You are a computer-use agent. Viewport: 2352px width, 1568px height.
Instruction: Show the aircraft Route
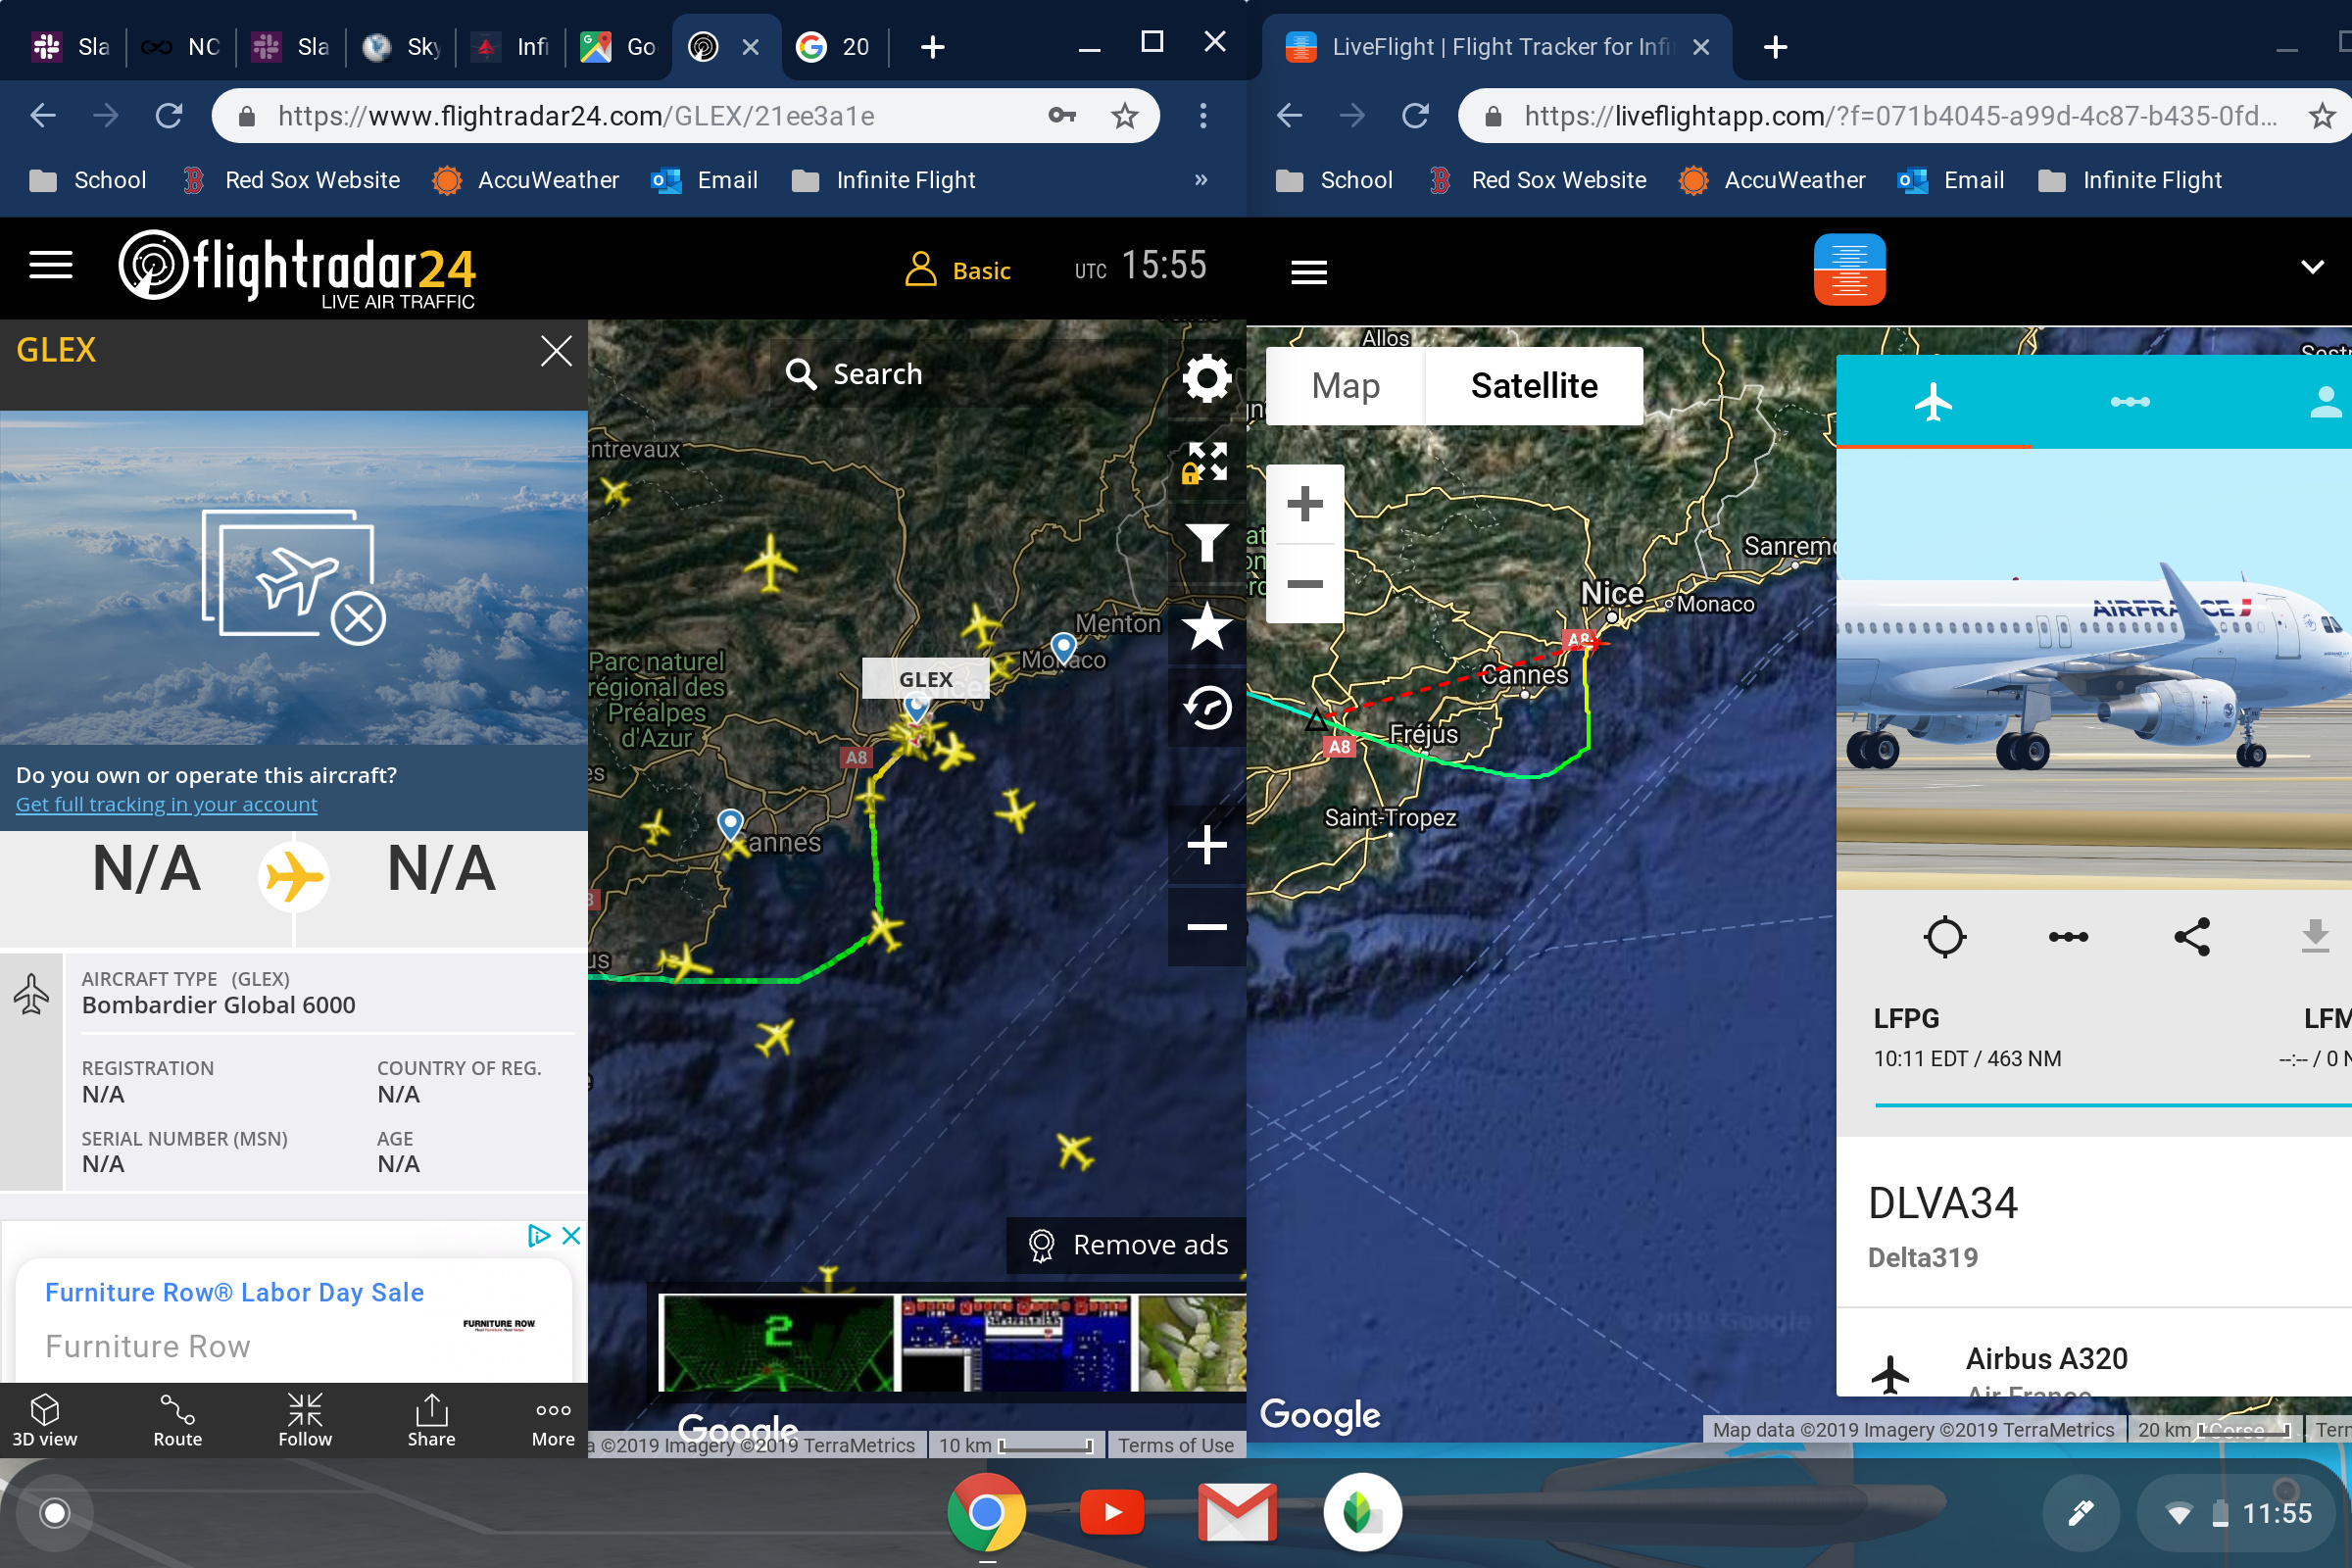point(177,1420)
